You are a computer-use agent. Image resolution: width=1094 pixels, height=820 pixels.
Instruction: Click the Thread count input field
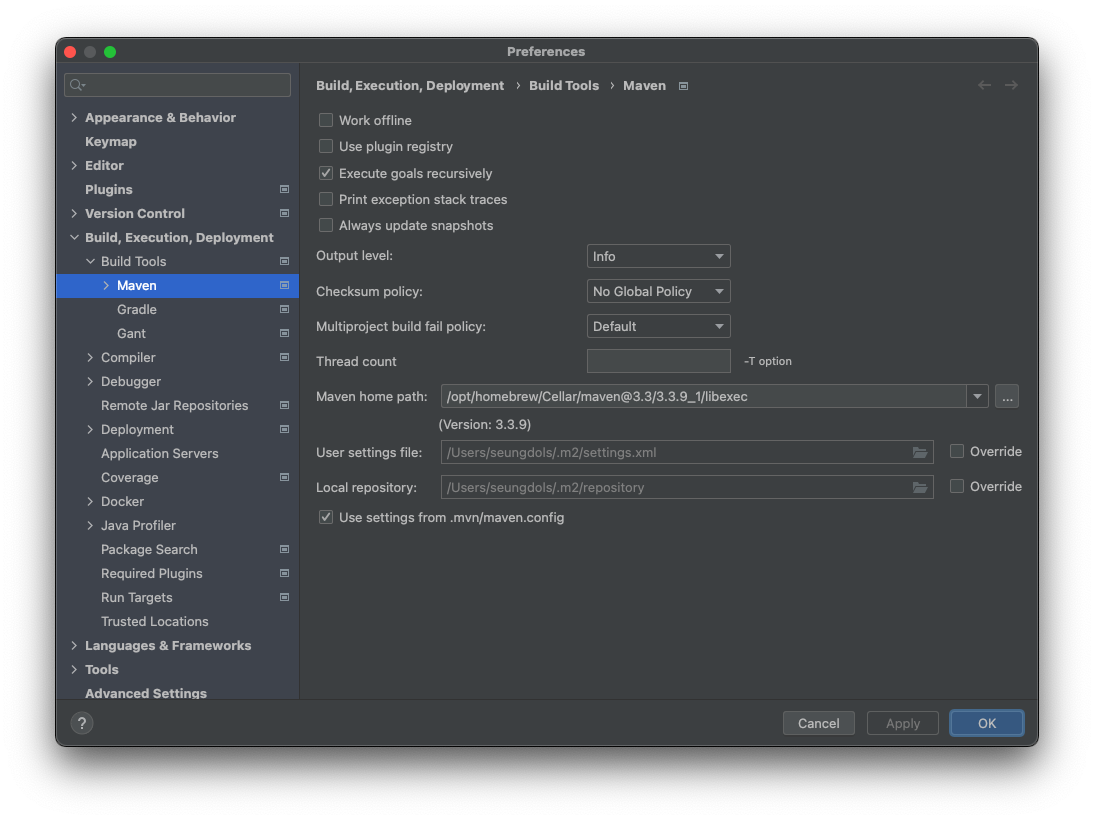(x=659, y=361)
